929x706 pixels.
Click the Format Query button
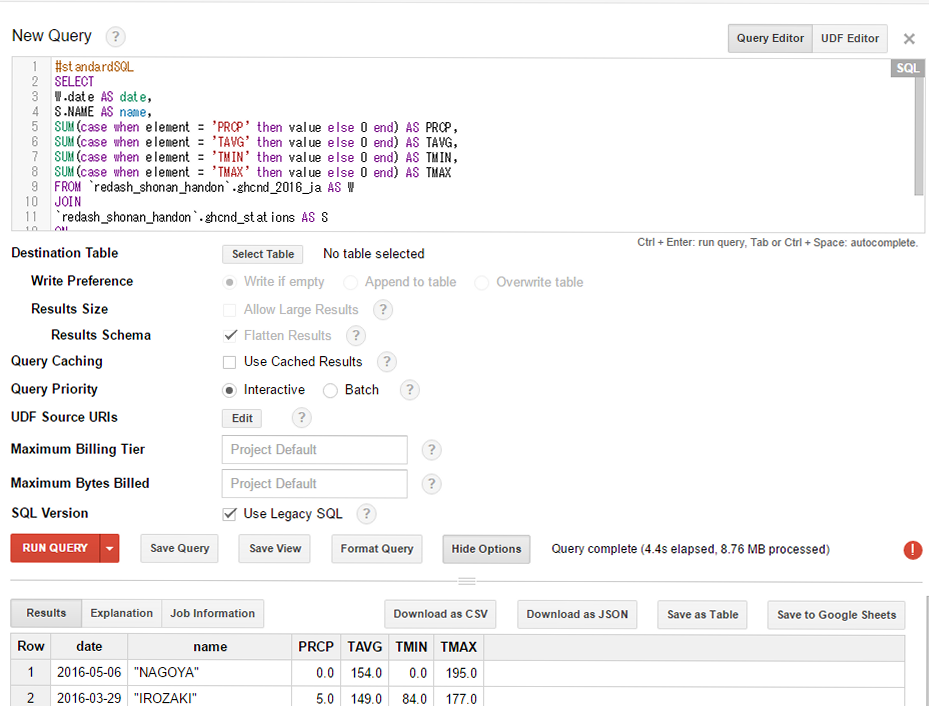[x=377, y=549]
